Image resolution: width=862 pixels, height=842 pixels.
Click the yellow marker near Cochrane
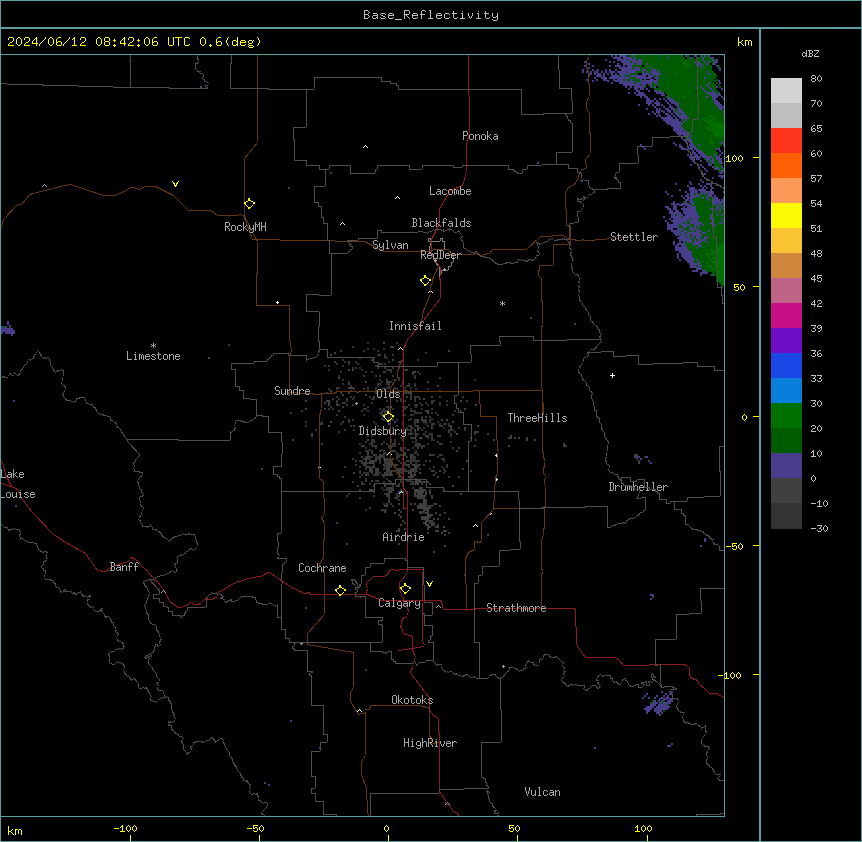point(340,590)
